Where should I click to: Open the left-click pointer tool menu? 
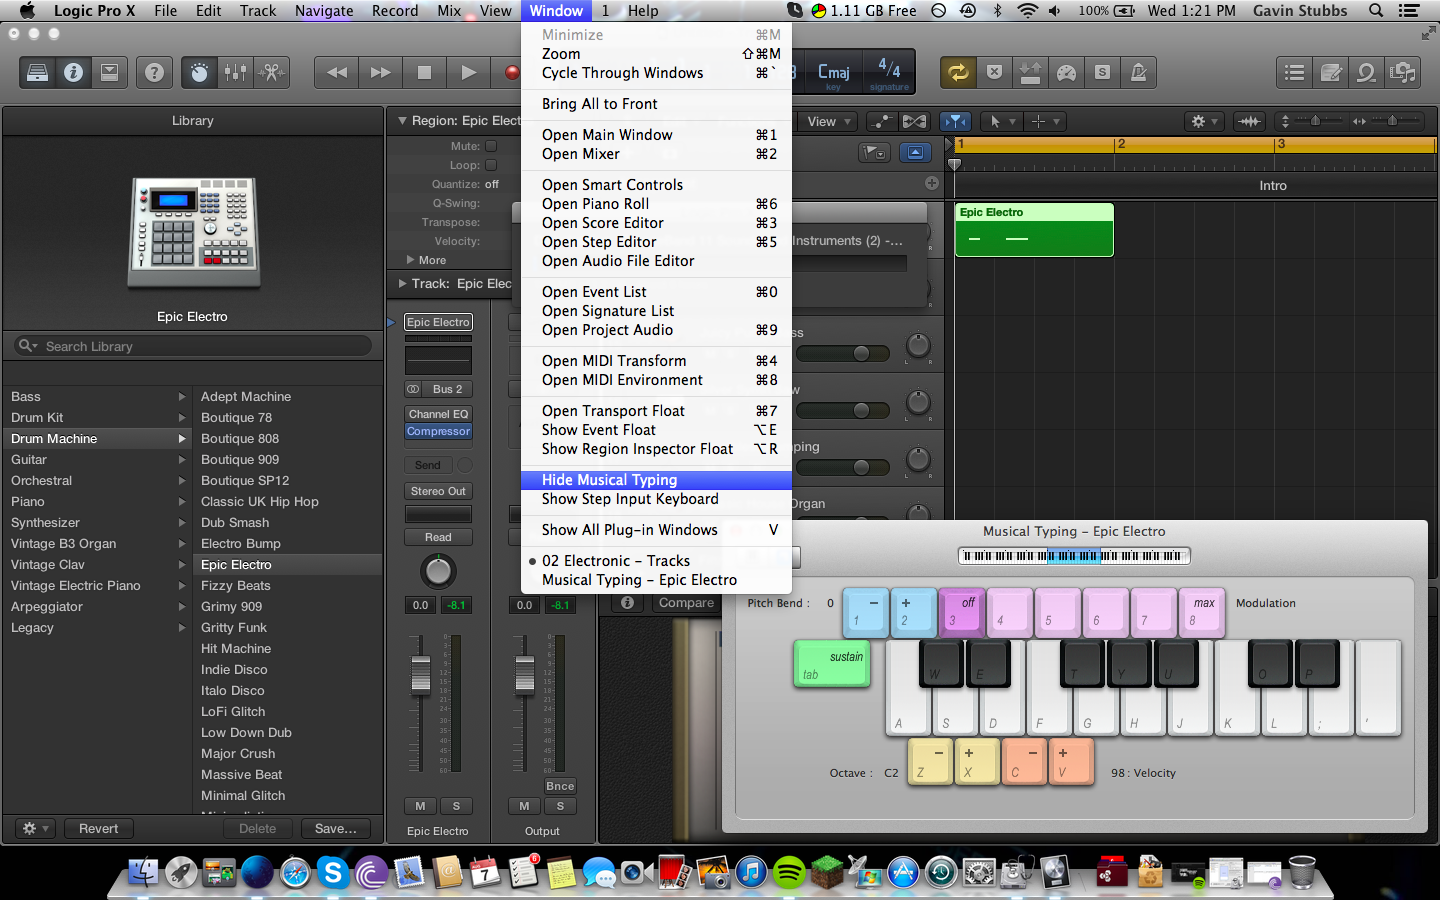1001,121
